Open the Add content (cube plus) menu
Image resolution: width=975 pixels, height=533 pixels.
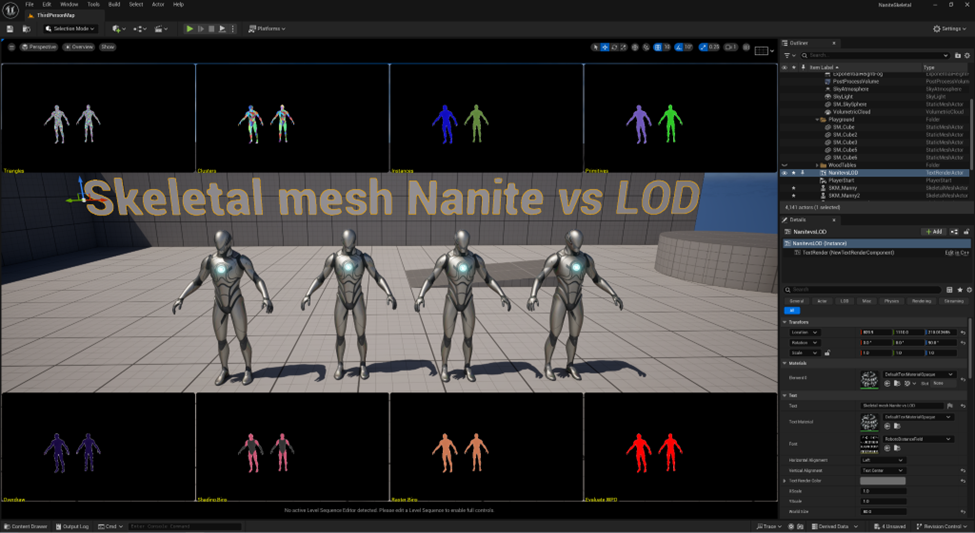point(118,29)
